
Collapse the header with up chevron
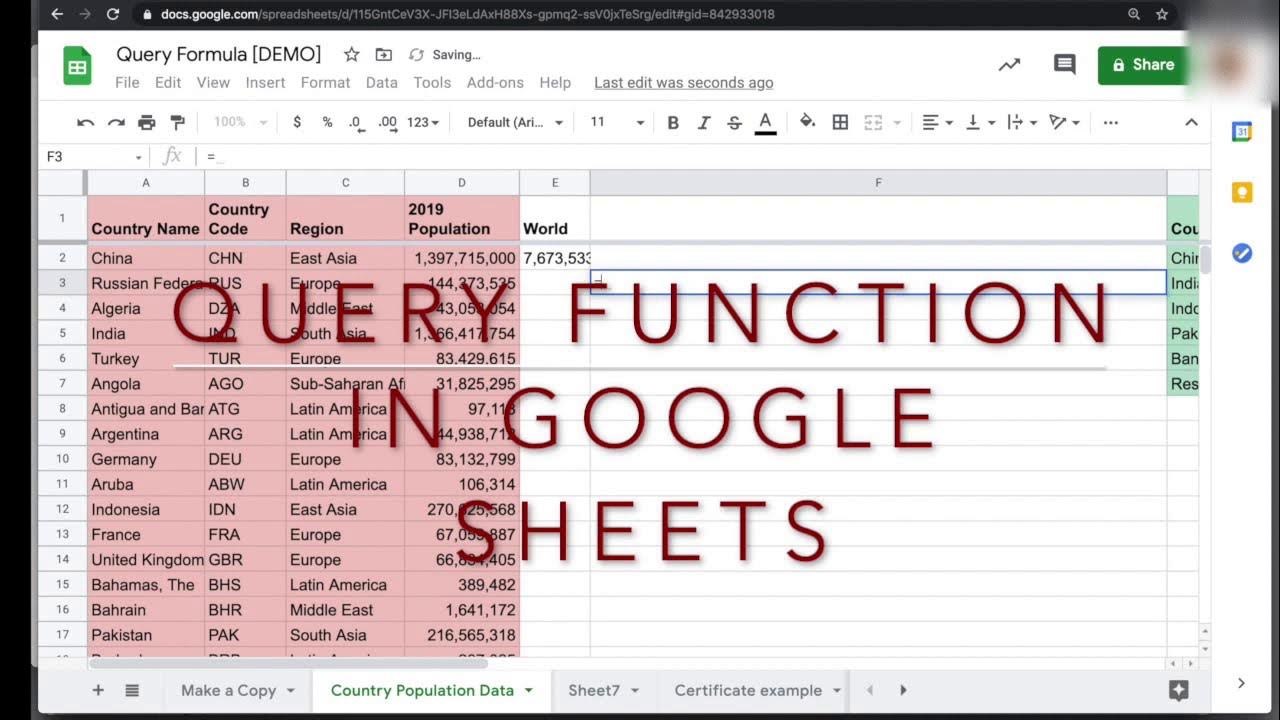coord(1191,122)
